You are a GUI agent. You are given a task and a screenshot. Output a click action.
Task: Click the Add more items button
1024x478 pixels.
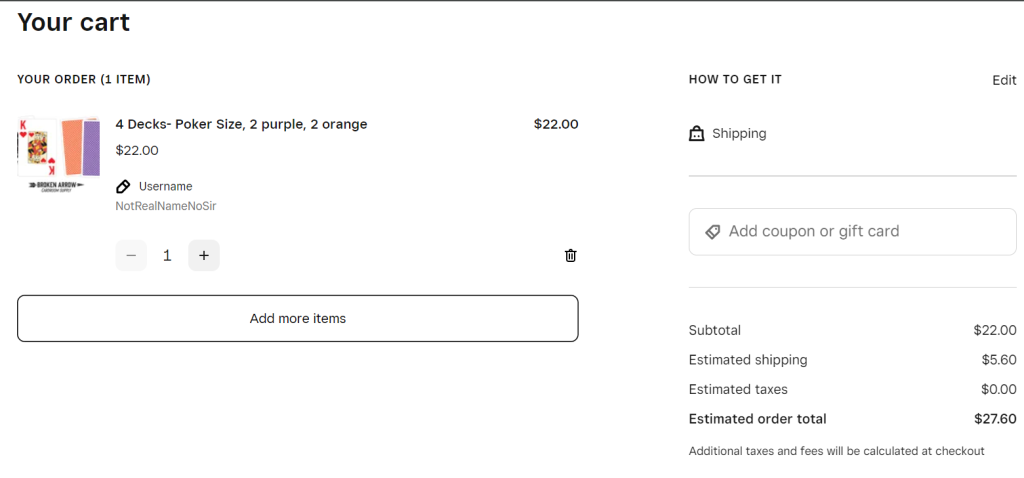click(297, 318)
